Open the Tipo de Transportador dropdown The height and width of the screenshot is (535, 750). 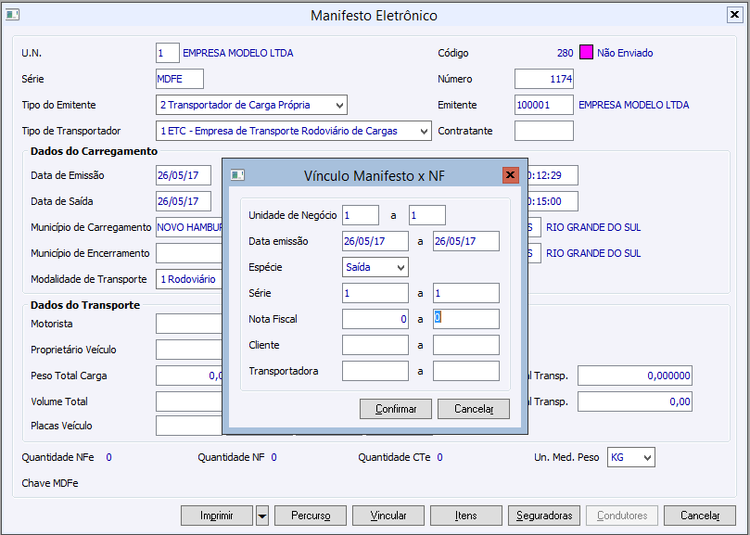tap(423, 131)
